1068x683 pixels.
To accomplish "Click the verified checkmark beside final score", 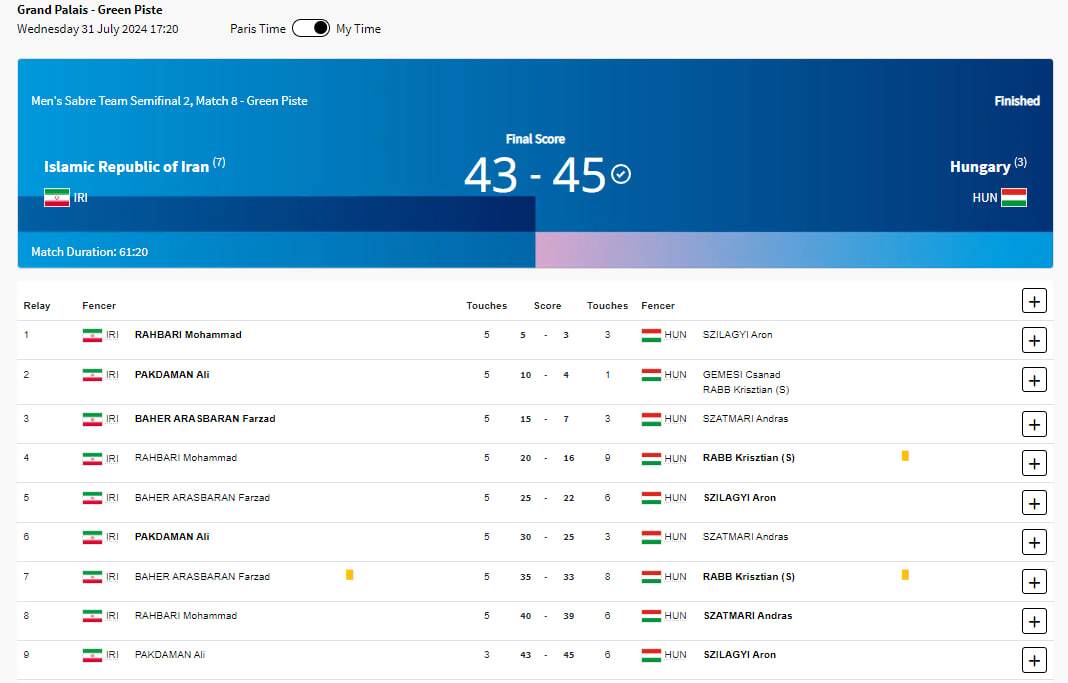I will [621, 174].
